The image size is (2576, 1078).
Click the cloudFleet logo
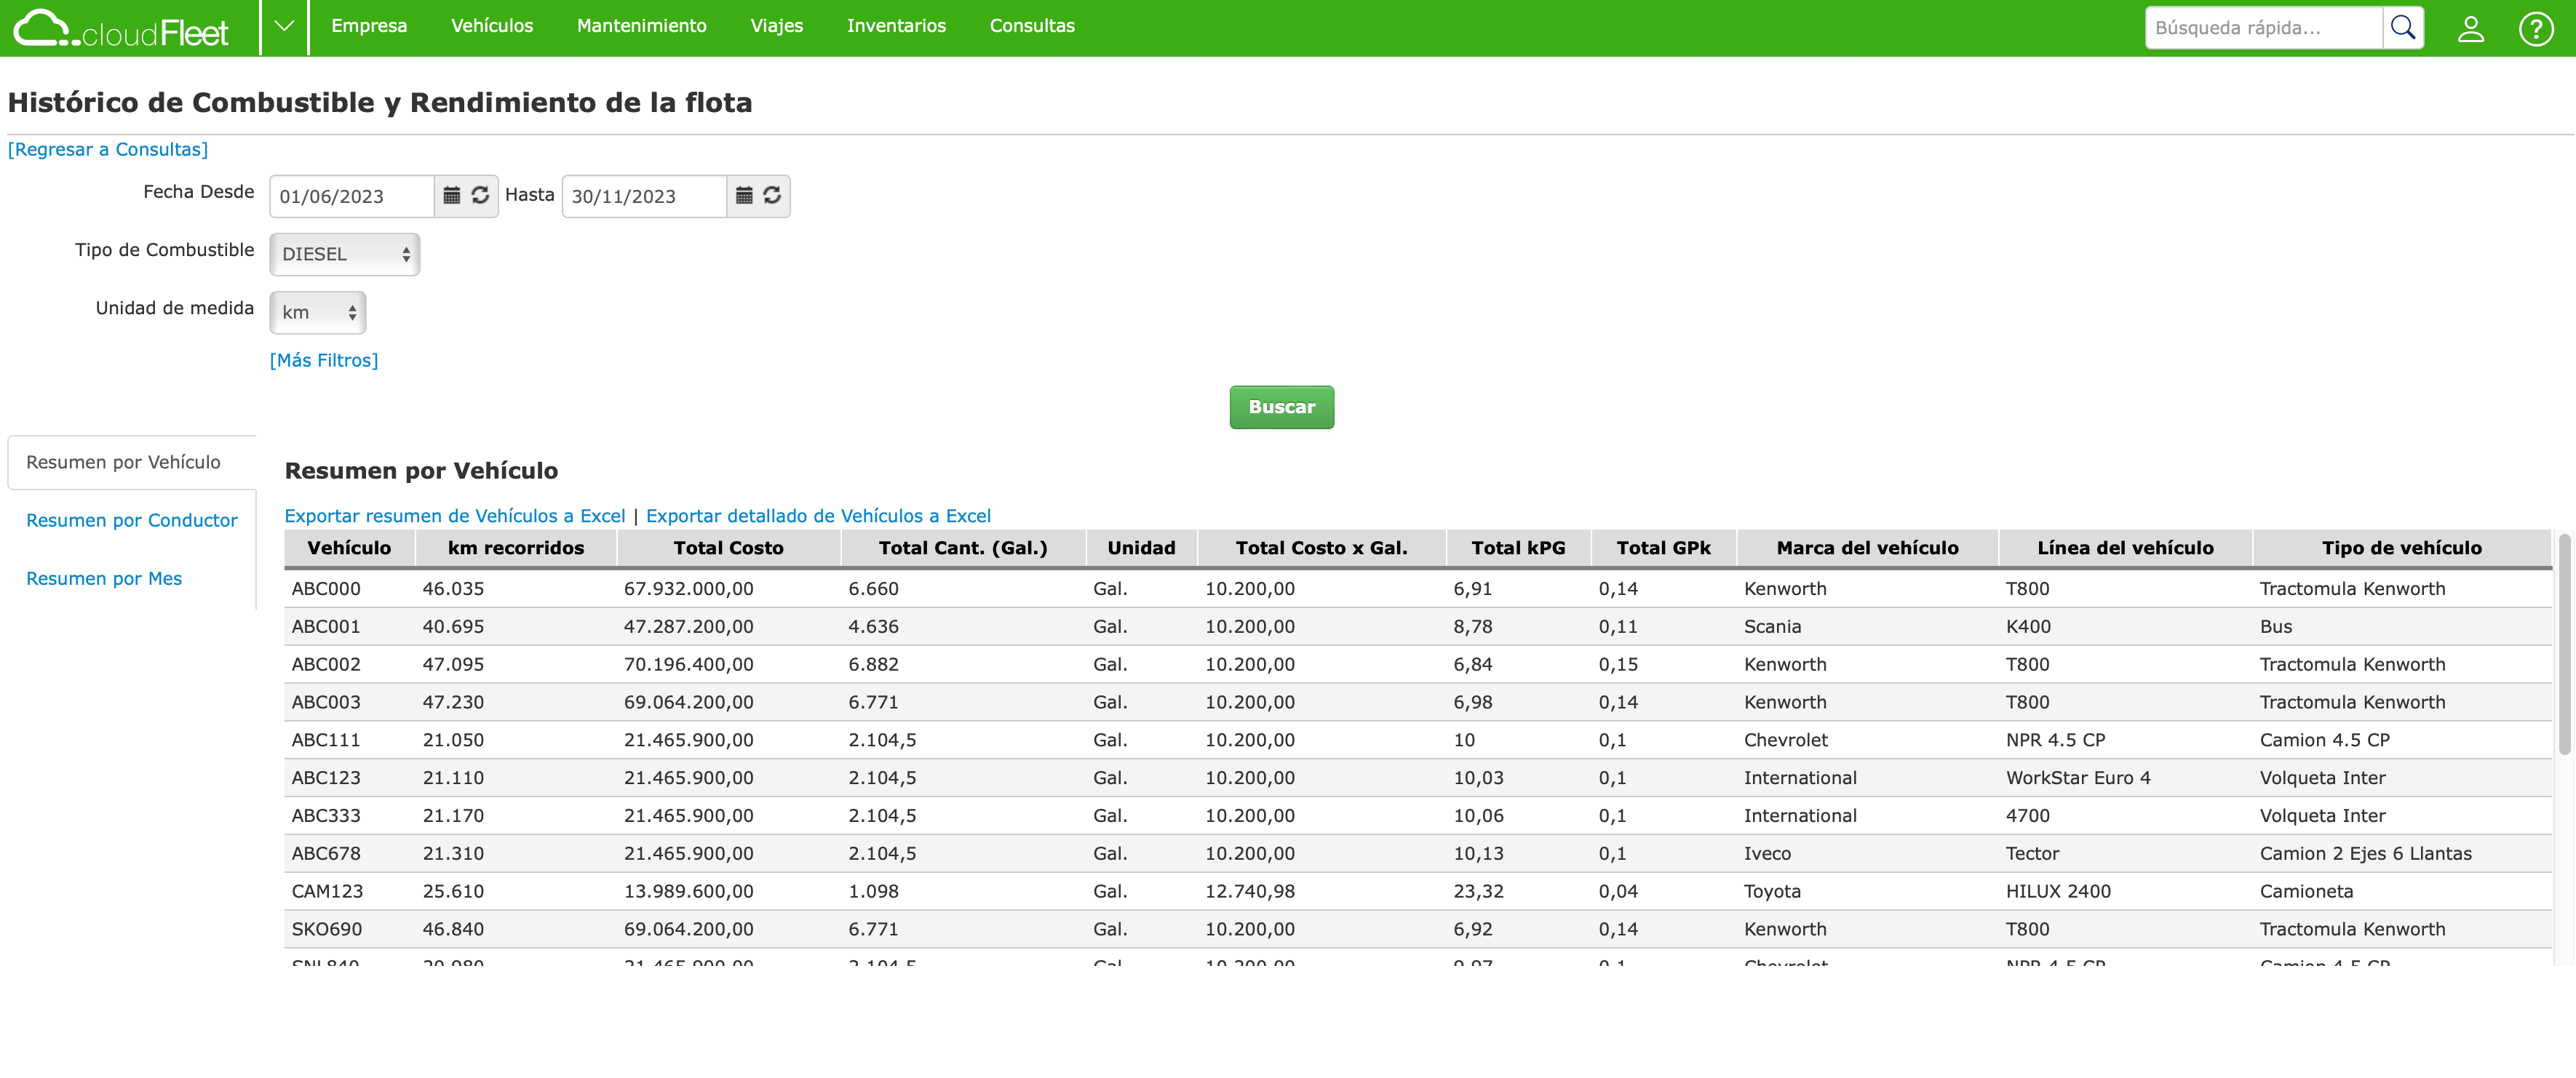click(121, 28)
